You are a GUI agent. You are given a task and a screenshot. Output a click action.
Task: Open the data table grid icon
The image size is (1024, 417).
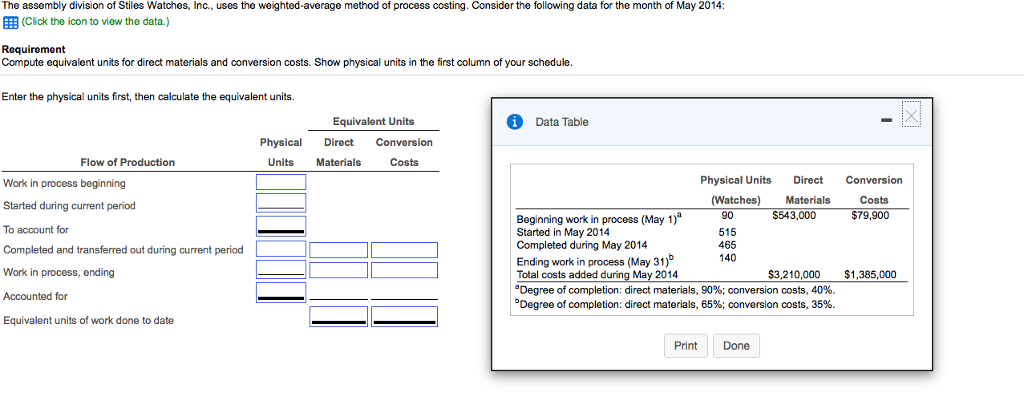click(x=10, y=22)
